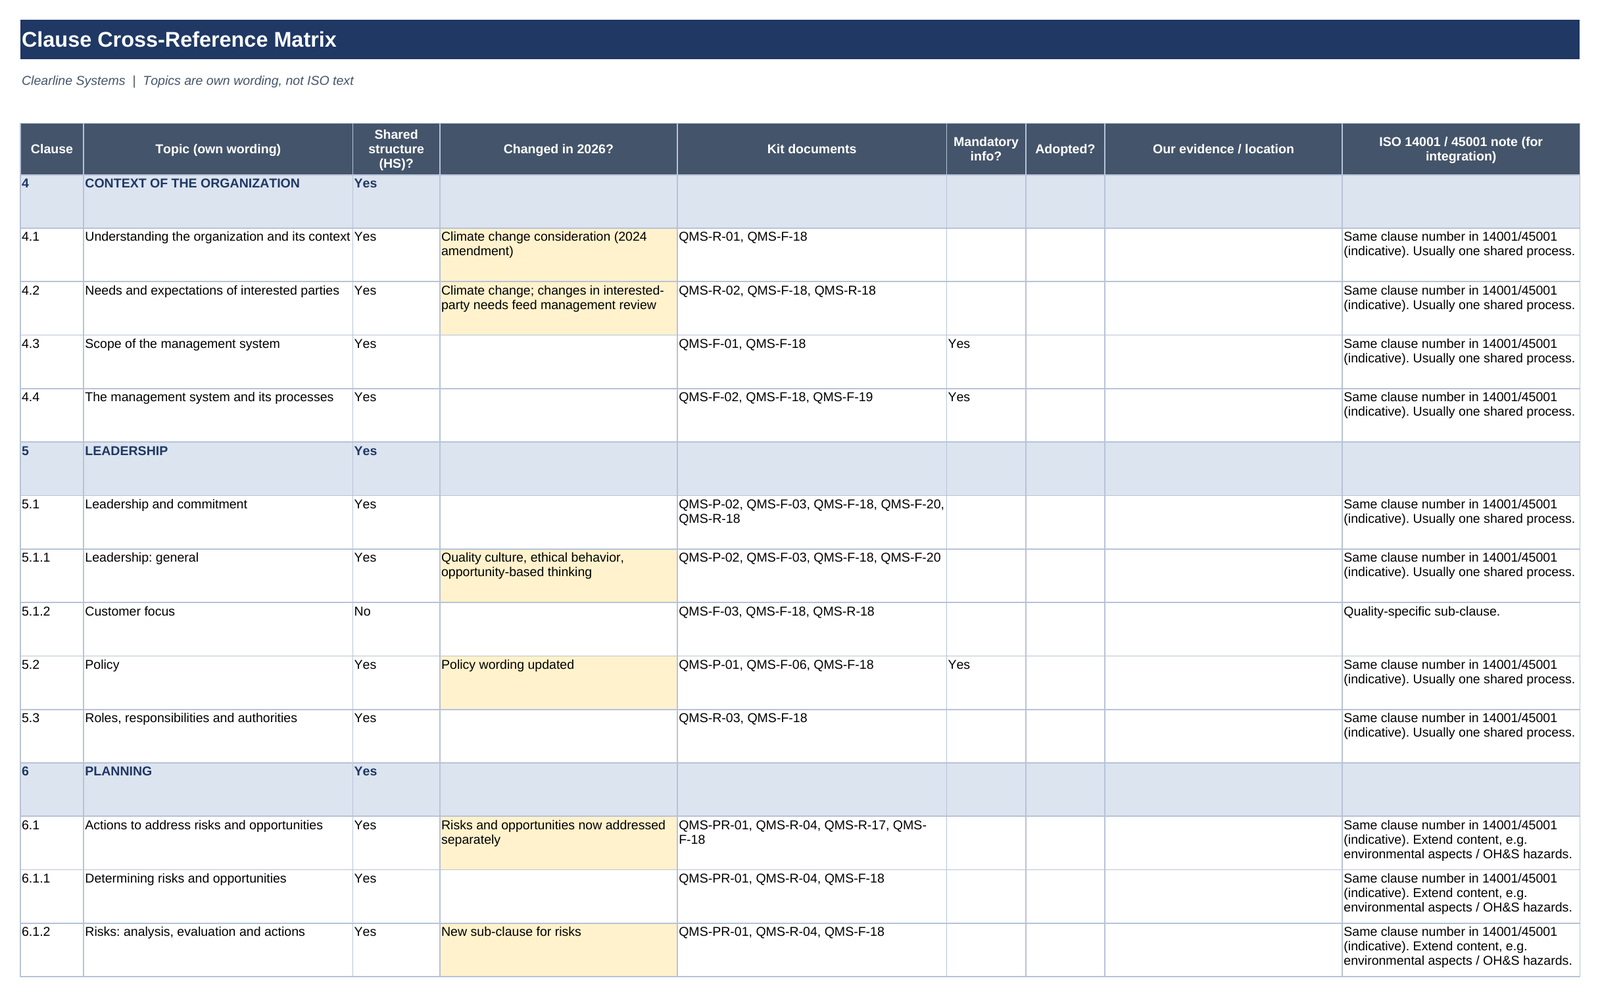Viewport: 1600px width, 997px height.
Task: Click the "Mandatory info?" column header
Action: 986,149
